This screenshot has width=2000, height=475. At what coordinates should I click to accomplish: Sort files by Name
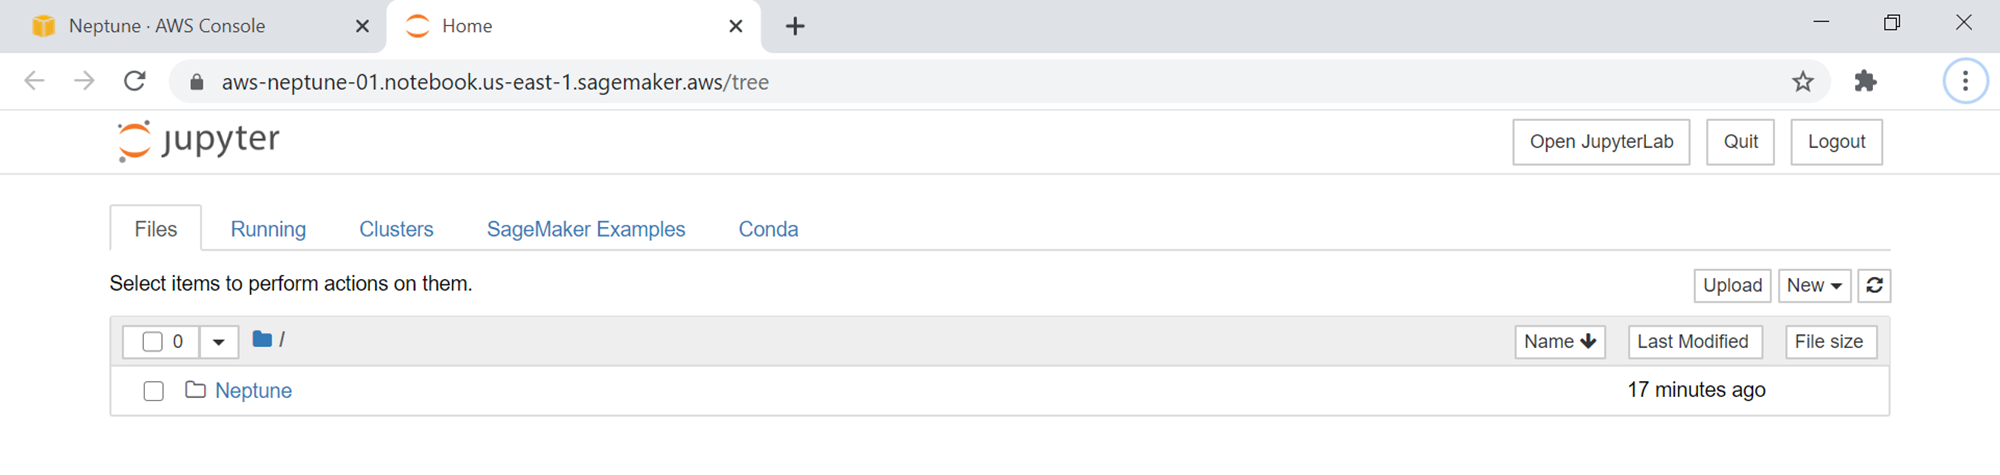click(x=1559, y=342)
